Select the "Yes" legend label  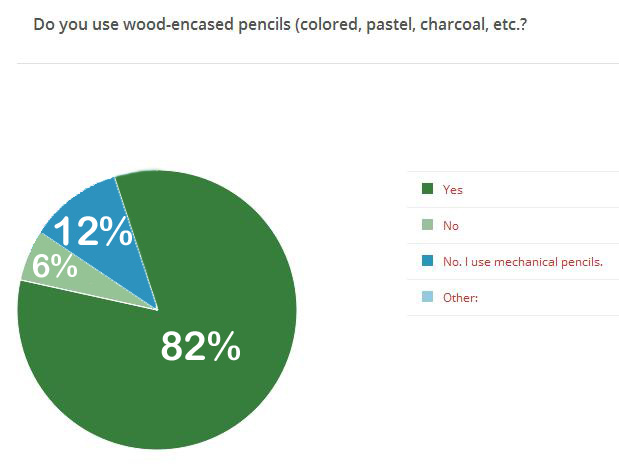[453, 189]
